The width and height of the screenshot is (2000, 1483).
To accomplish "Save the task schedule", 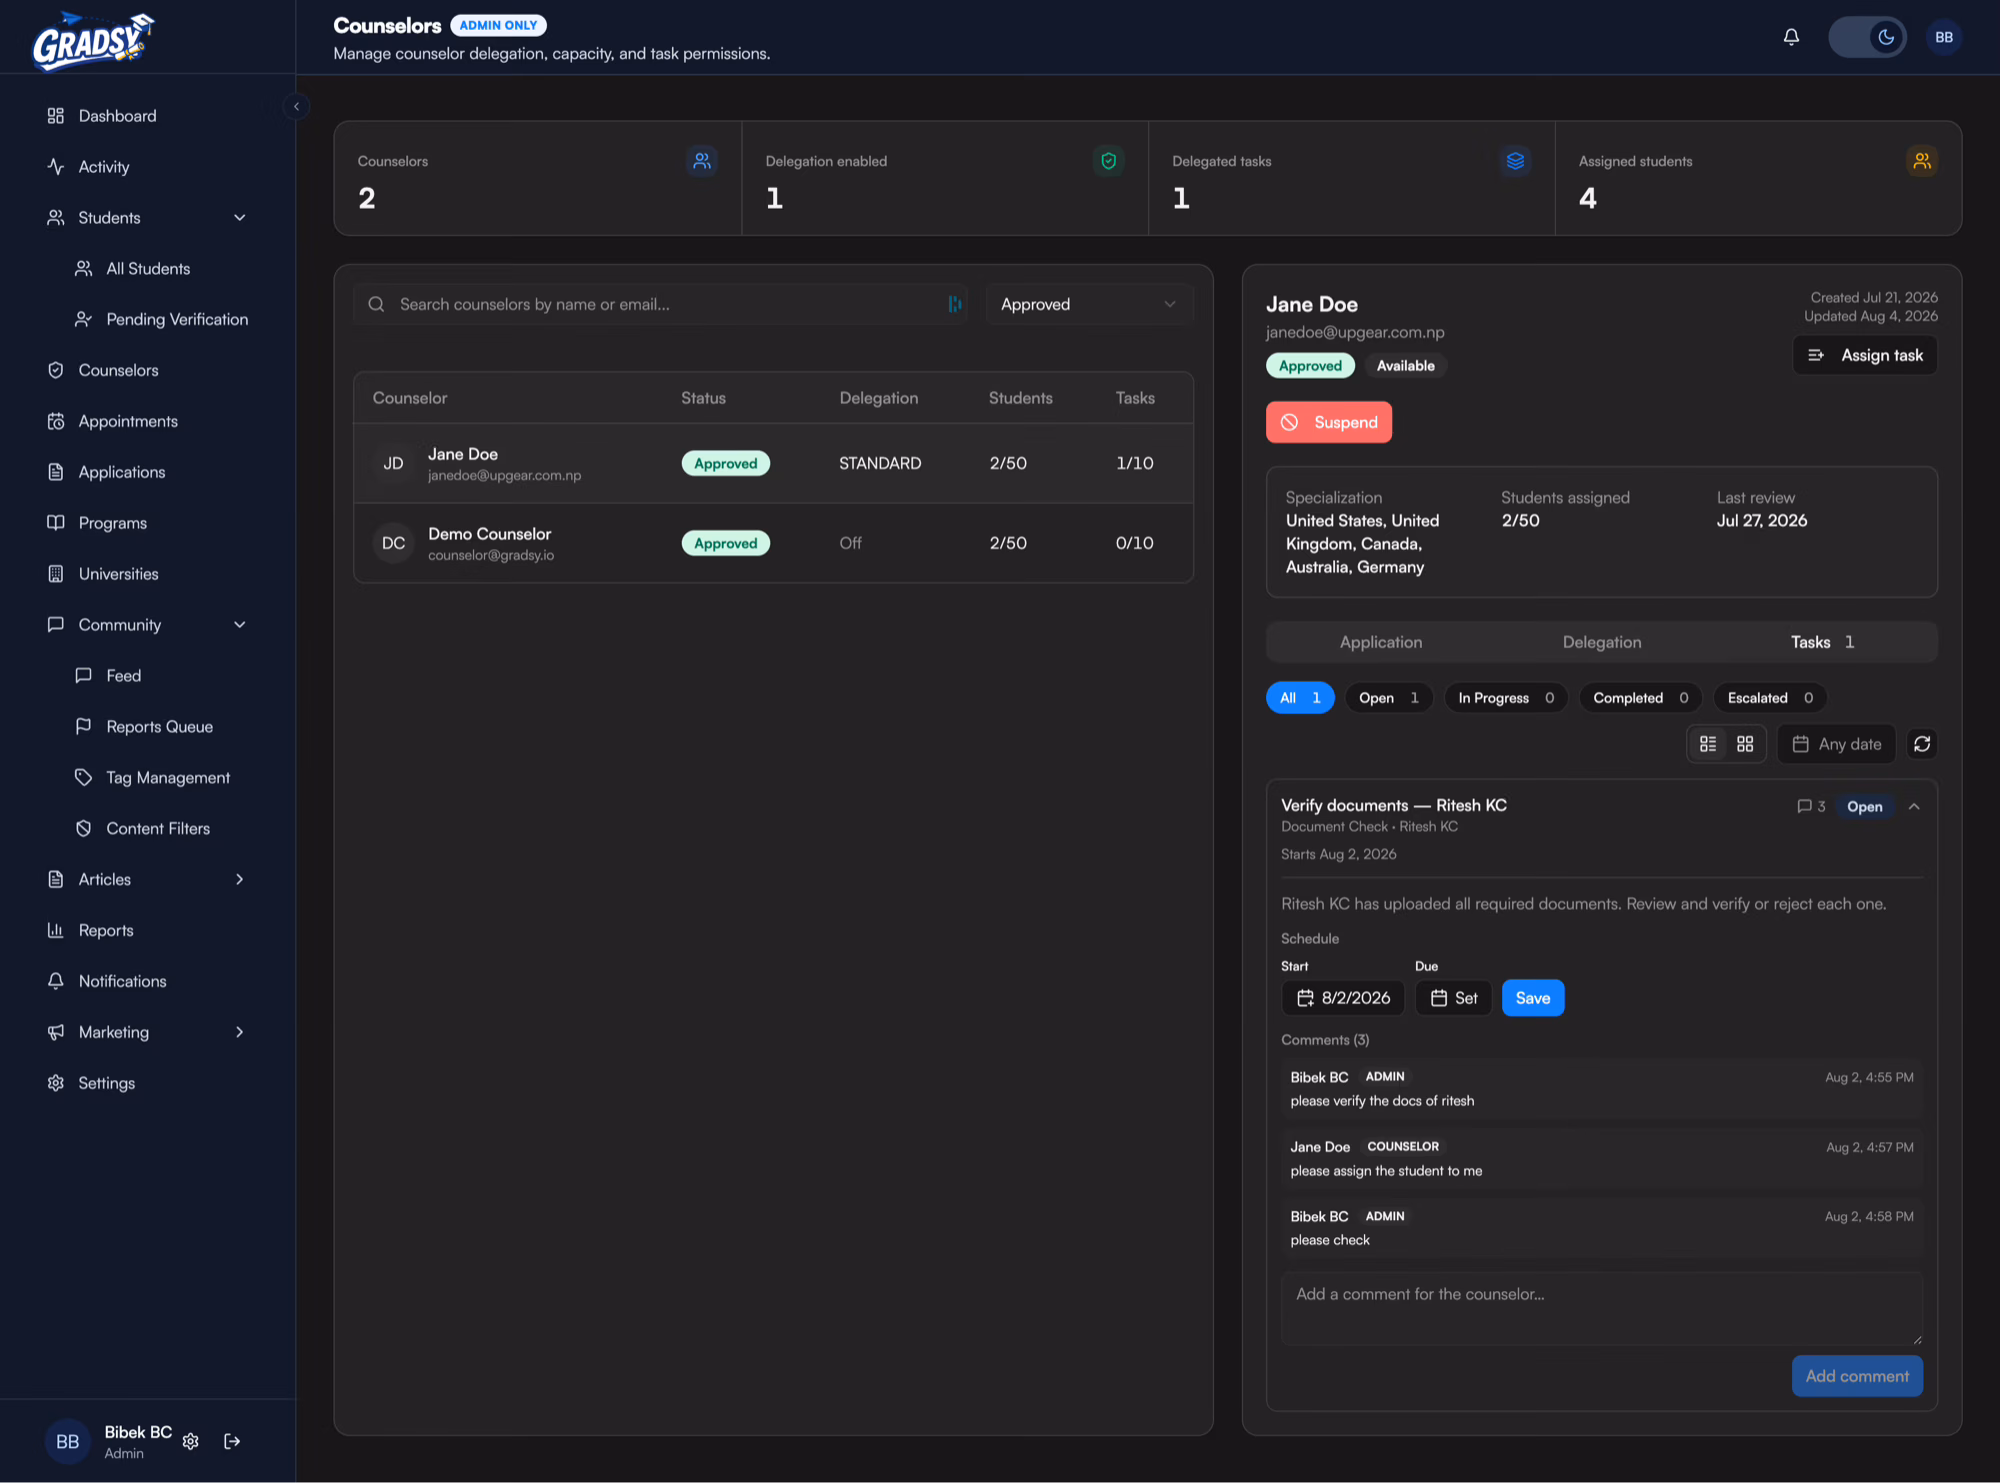I will coord(1532,997).
